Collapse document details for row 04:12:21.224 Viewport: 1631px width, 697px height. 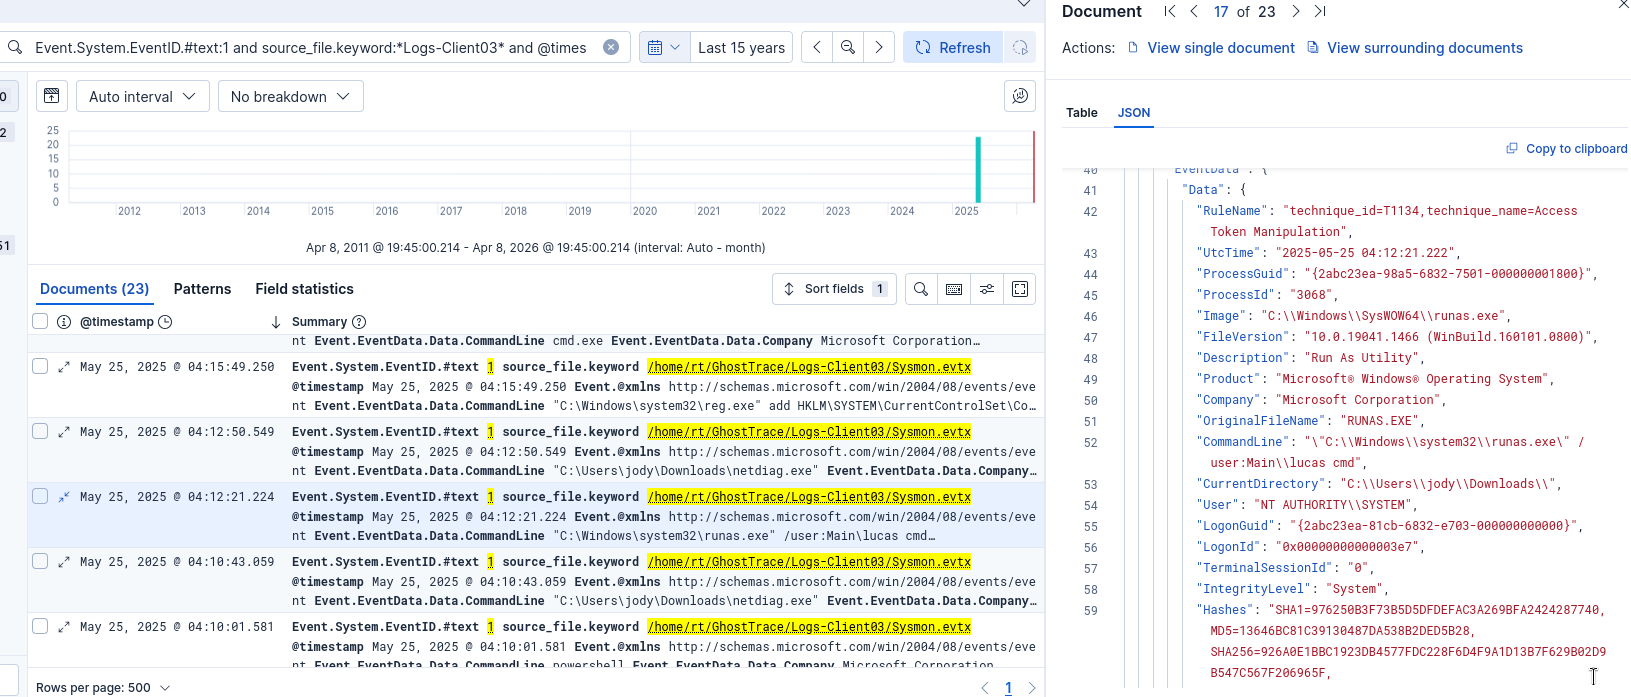point(64,497)
